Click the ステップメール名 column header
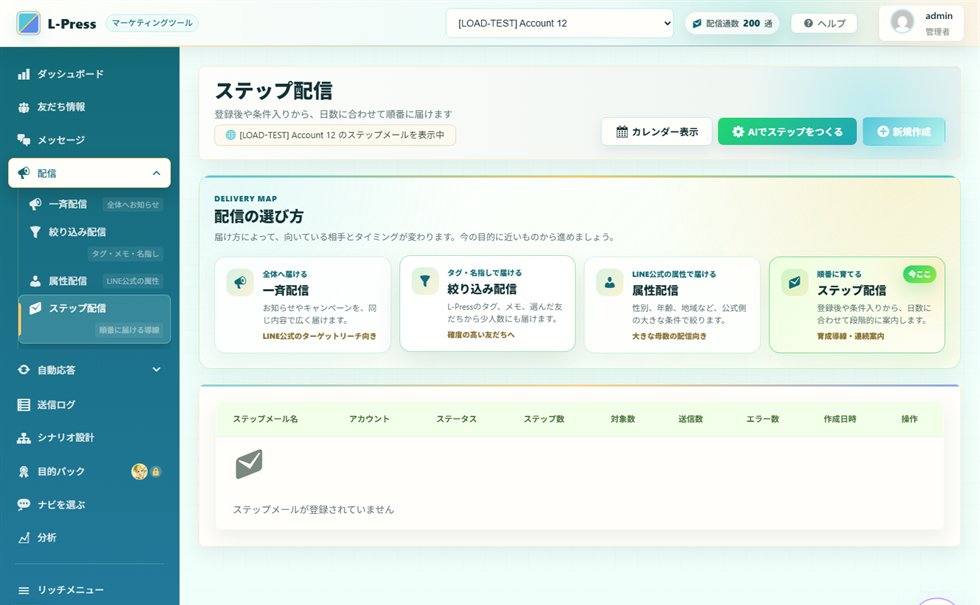This screenshot has height=605, width=980. click(265, 419)
